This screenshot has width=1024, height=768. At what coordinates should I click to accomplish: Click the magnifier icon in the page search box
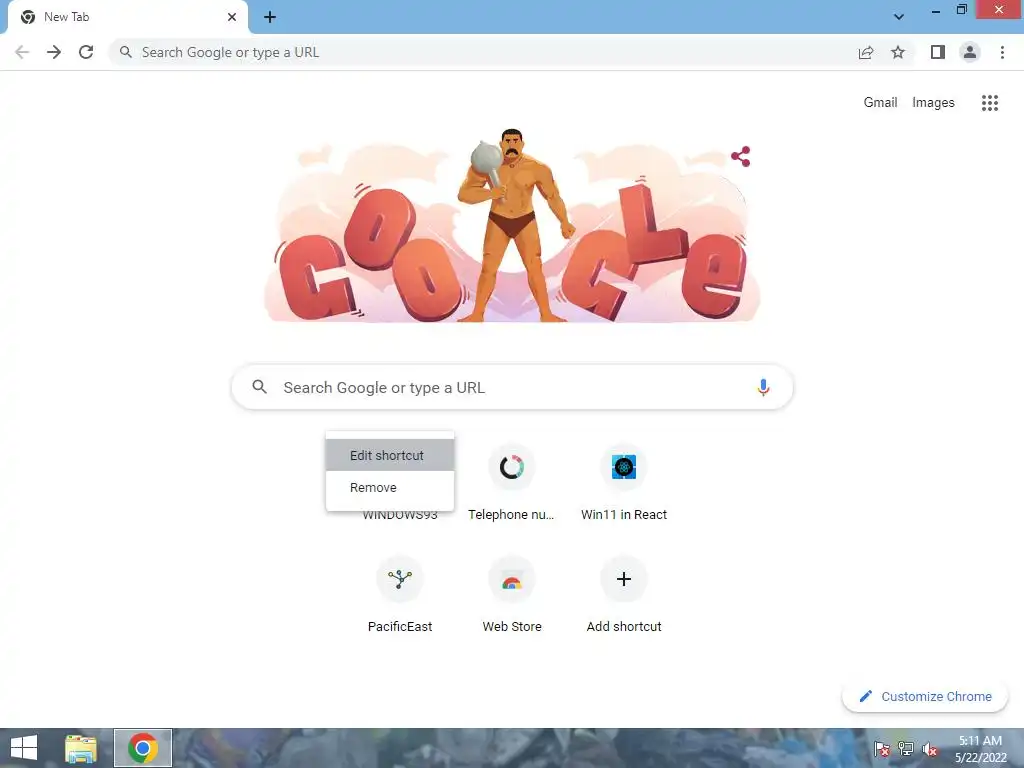pyautogui.click(x=259, y=387)
